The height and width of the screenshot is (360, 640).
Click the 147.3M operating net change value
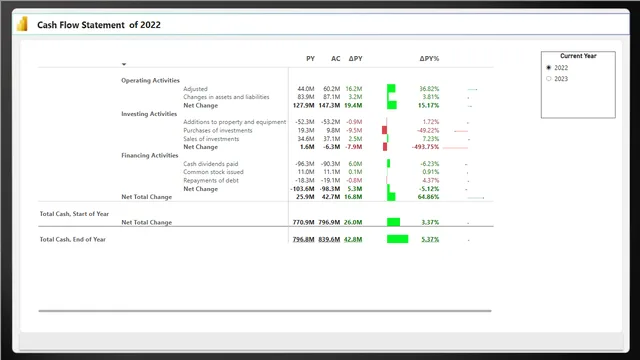[x=329, y=105]
